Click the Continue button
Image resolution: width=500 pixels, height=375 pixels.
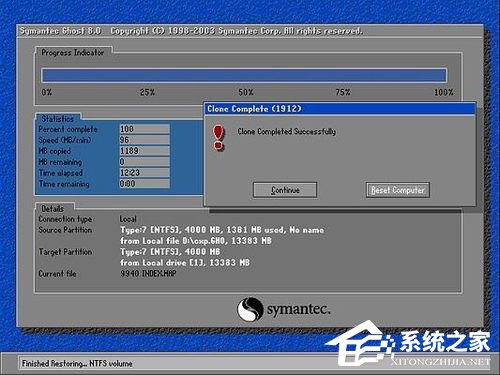(x=285, y=190)
